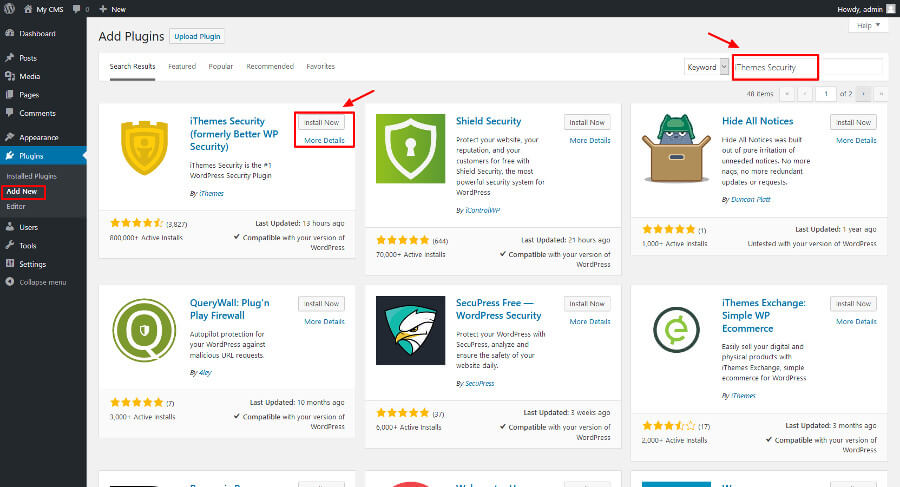Go to previous results page
Screen dimensions: 900x487
tap(805, 94)
